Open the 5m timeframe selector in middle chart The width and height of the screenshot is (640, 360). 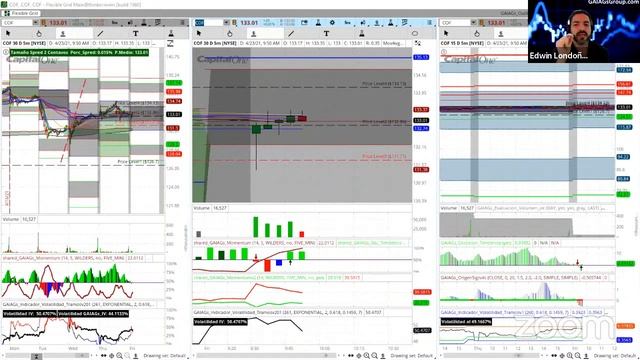(348, 22)
